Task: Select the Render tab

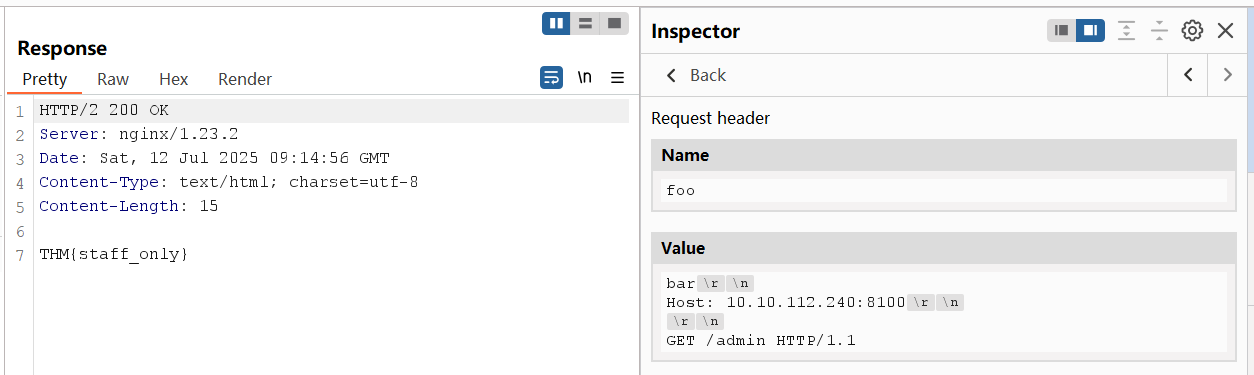Action: tap(245, 79)
